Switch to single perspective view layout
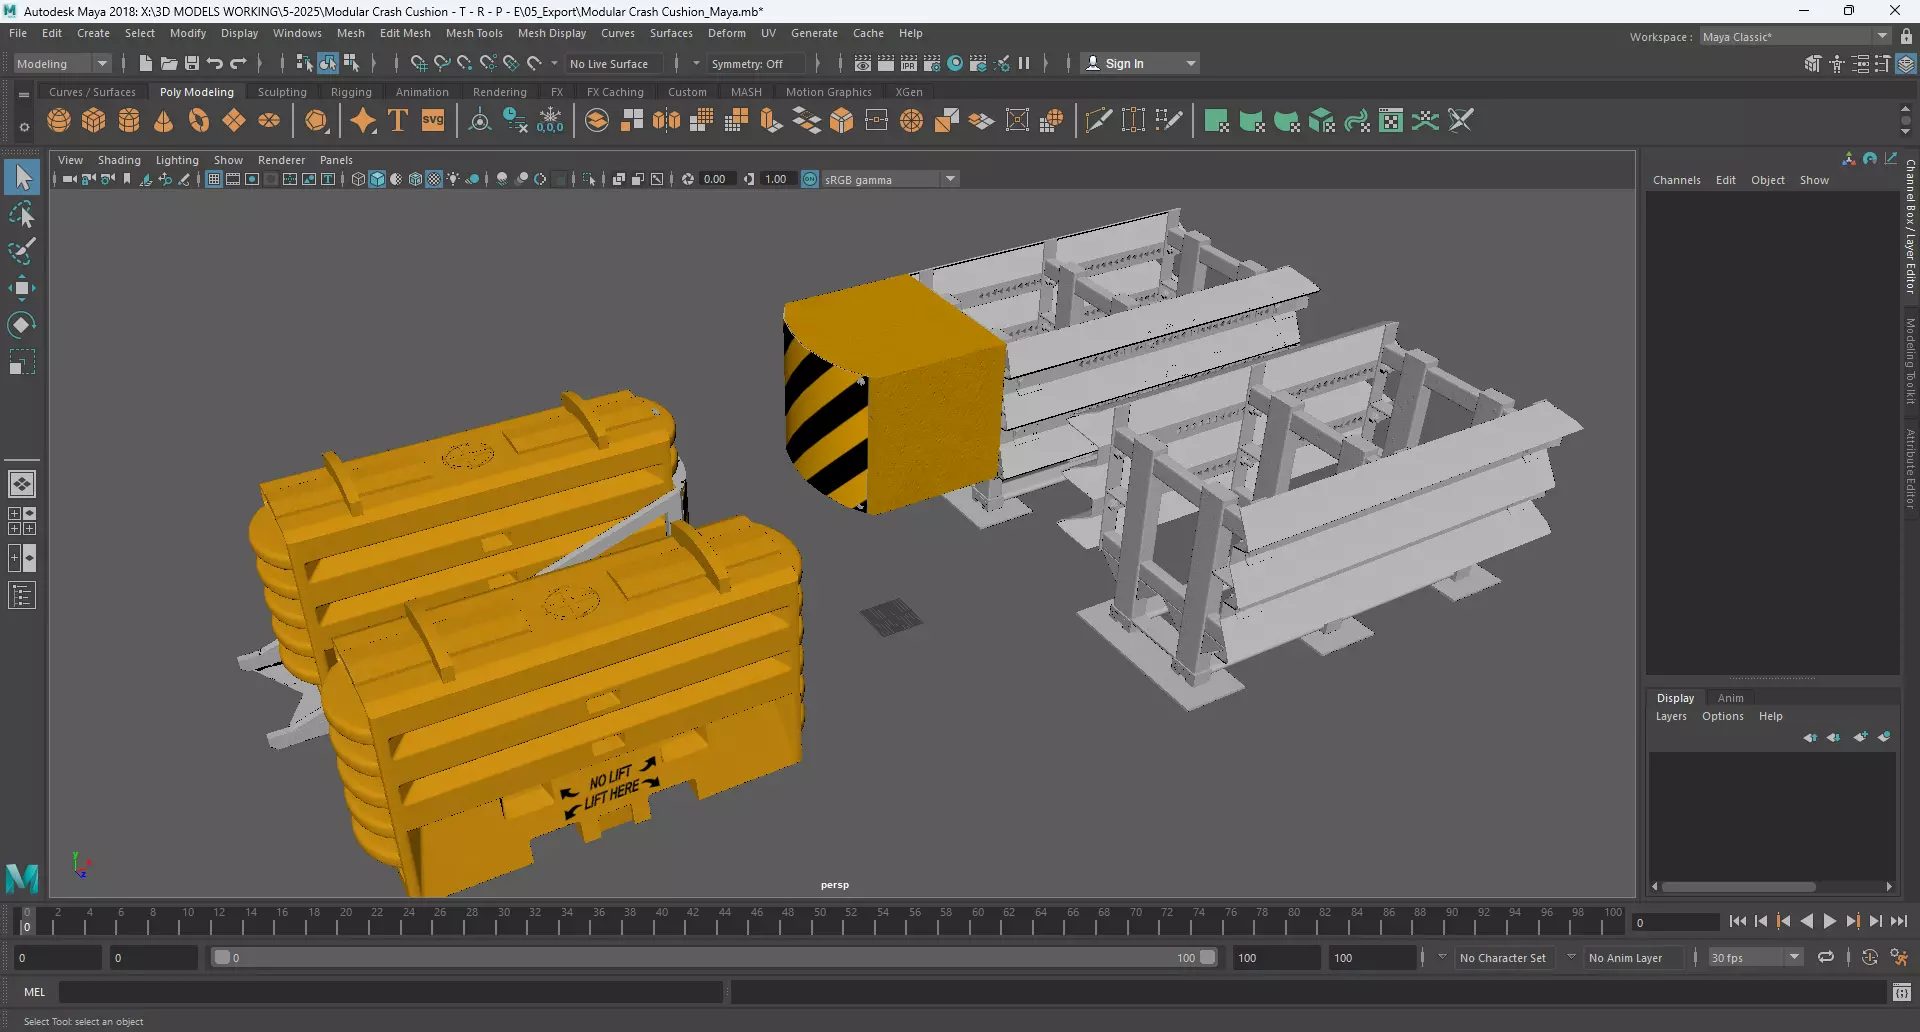This screenshot has height=1032, width=1920. click(22, 484)
